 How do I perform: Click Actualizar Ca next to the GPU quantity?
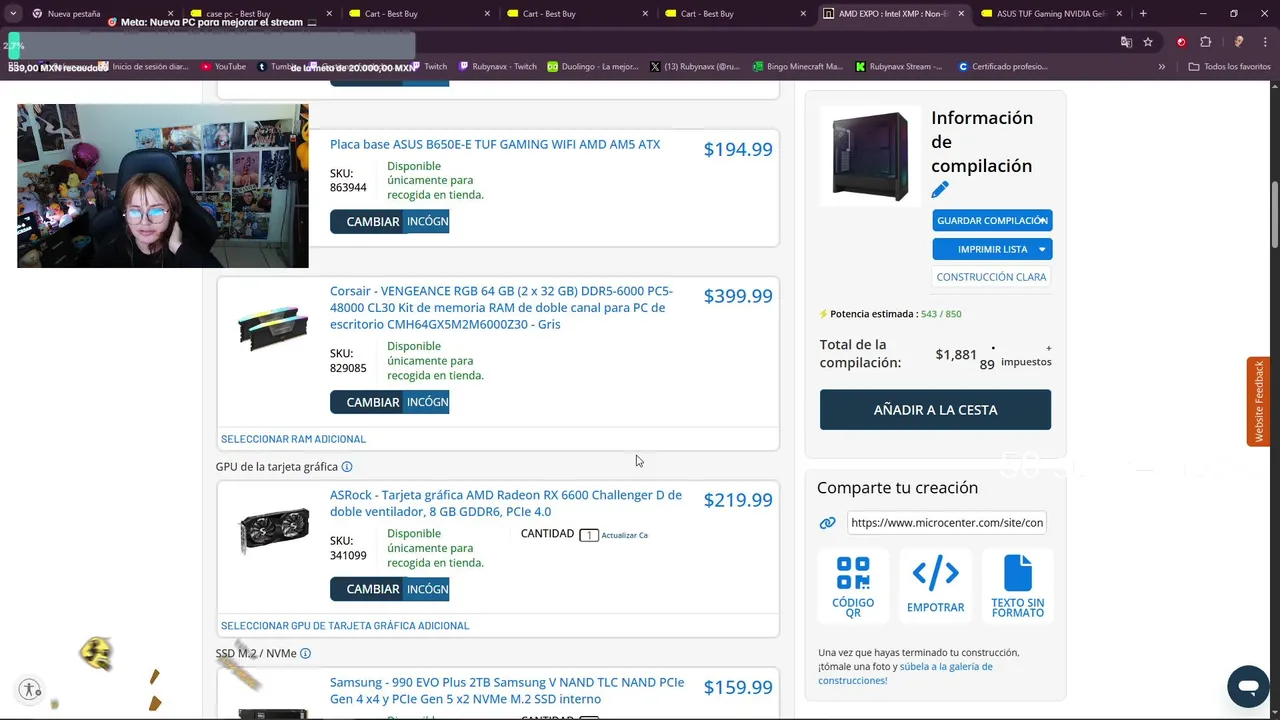625,535
